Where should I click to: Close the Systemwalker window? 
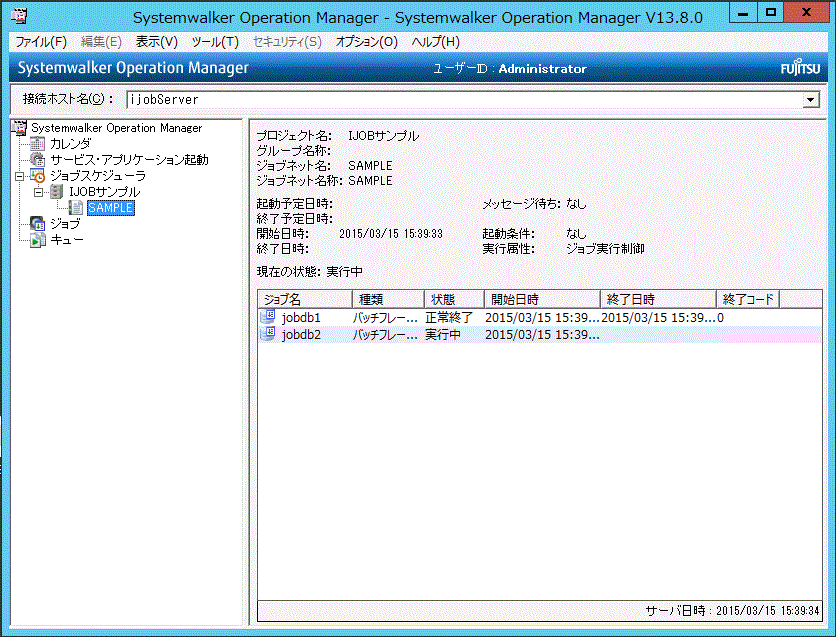(x=806, y=12)
